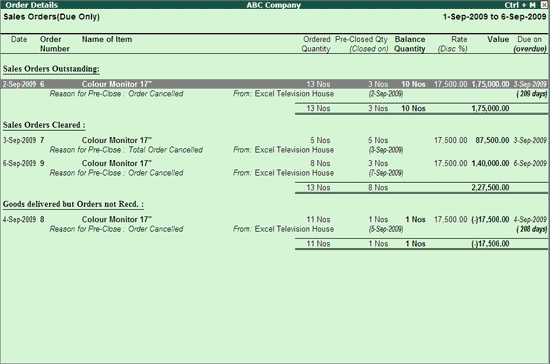
Task: Open sales order number 7 row
Action: click(275, 140)
